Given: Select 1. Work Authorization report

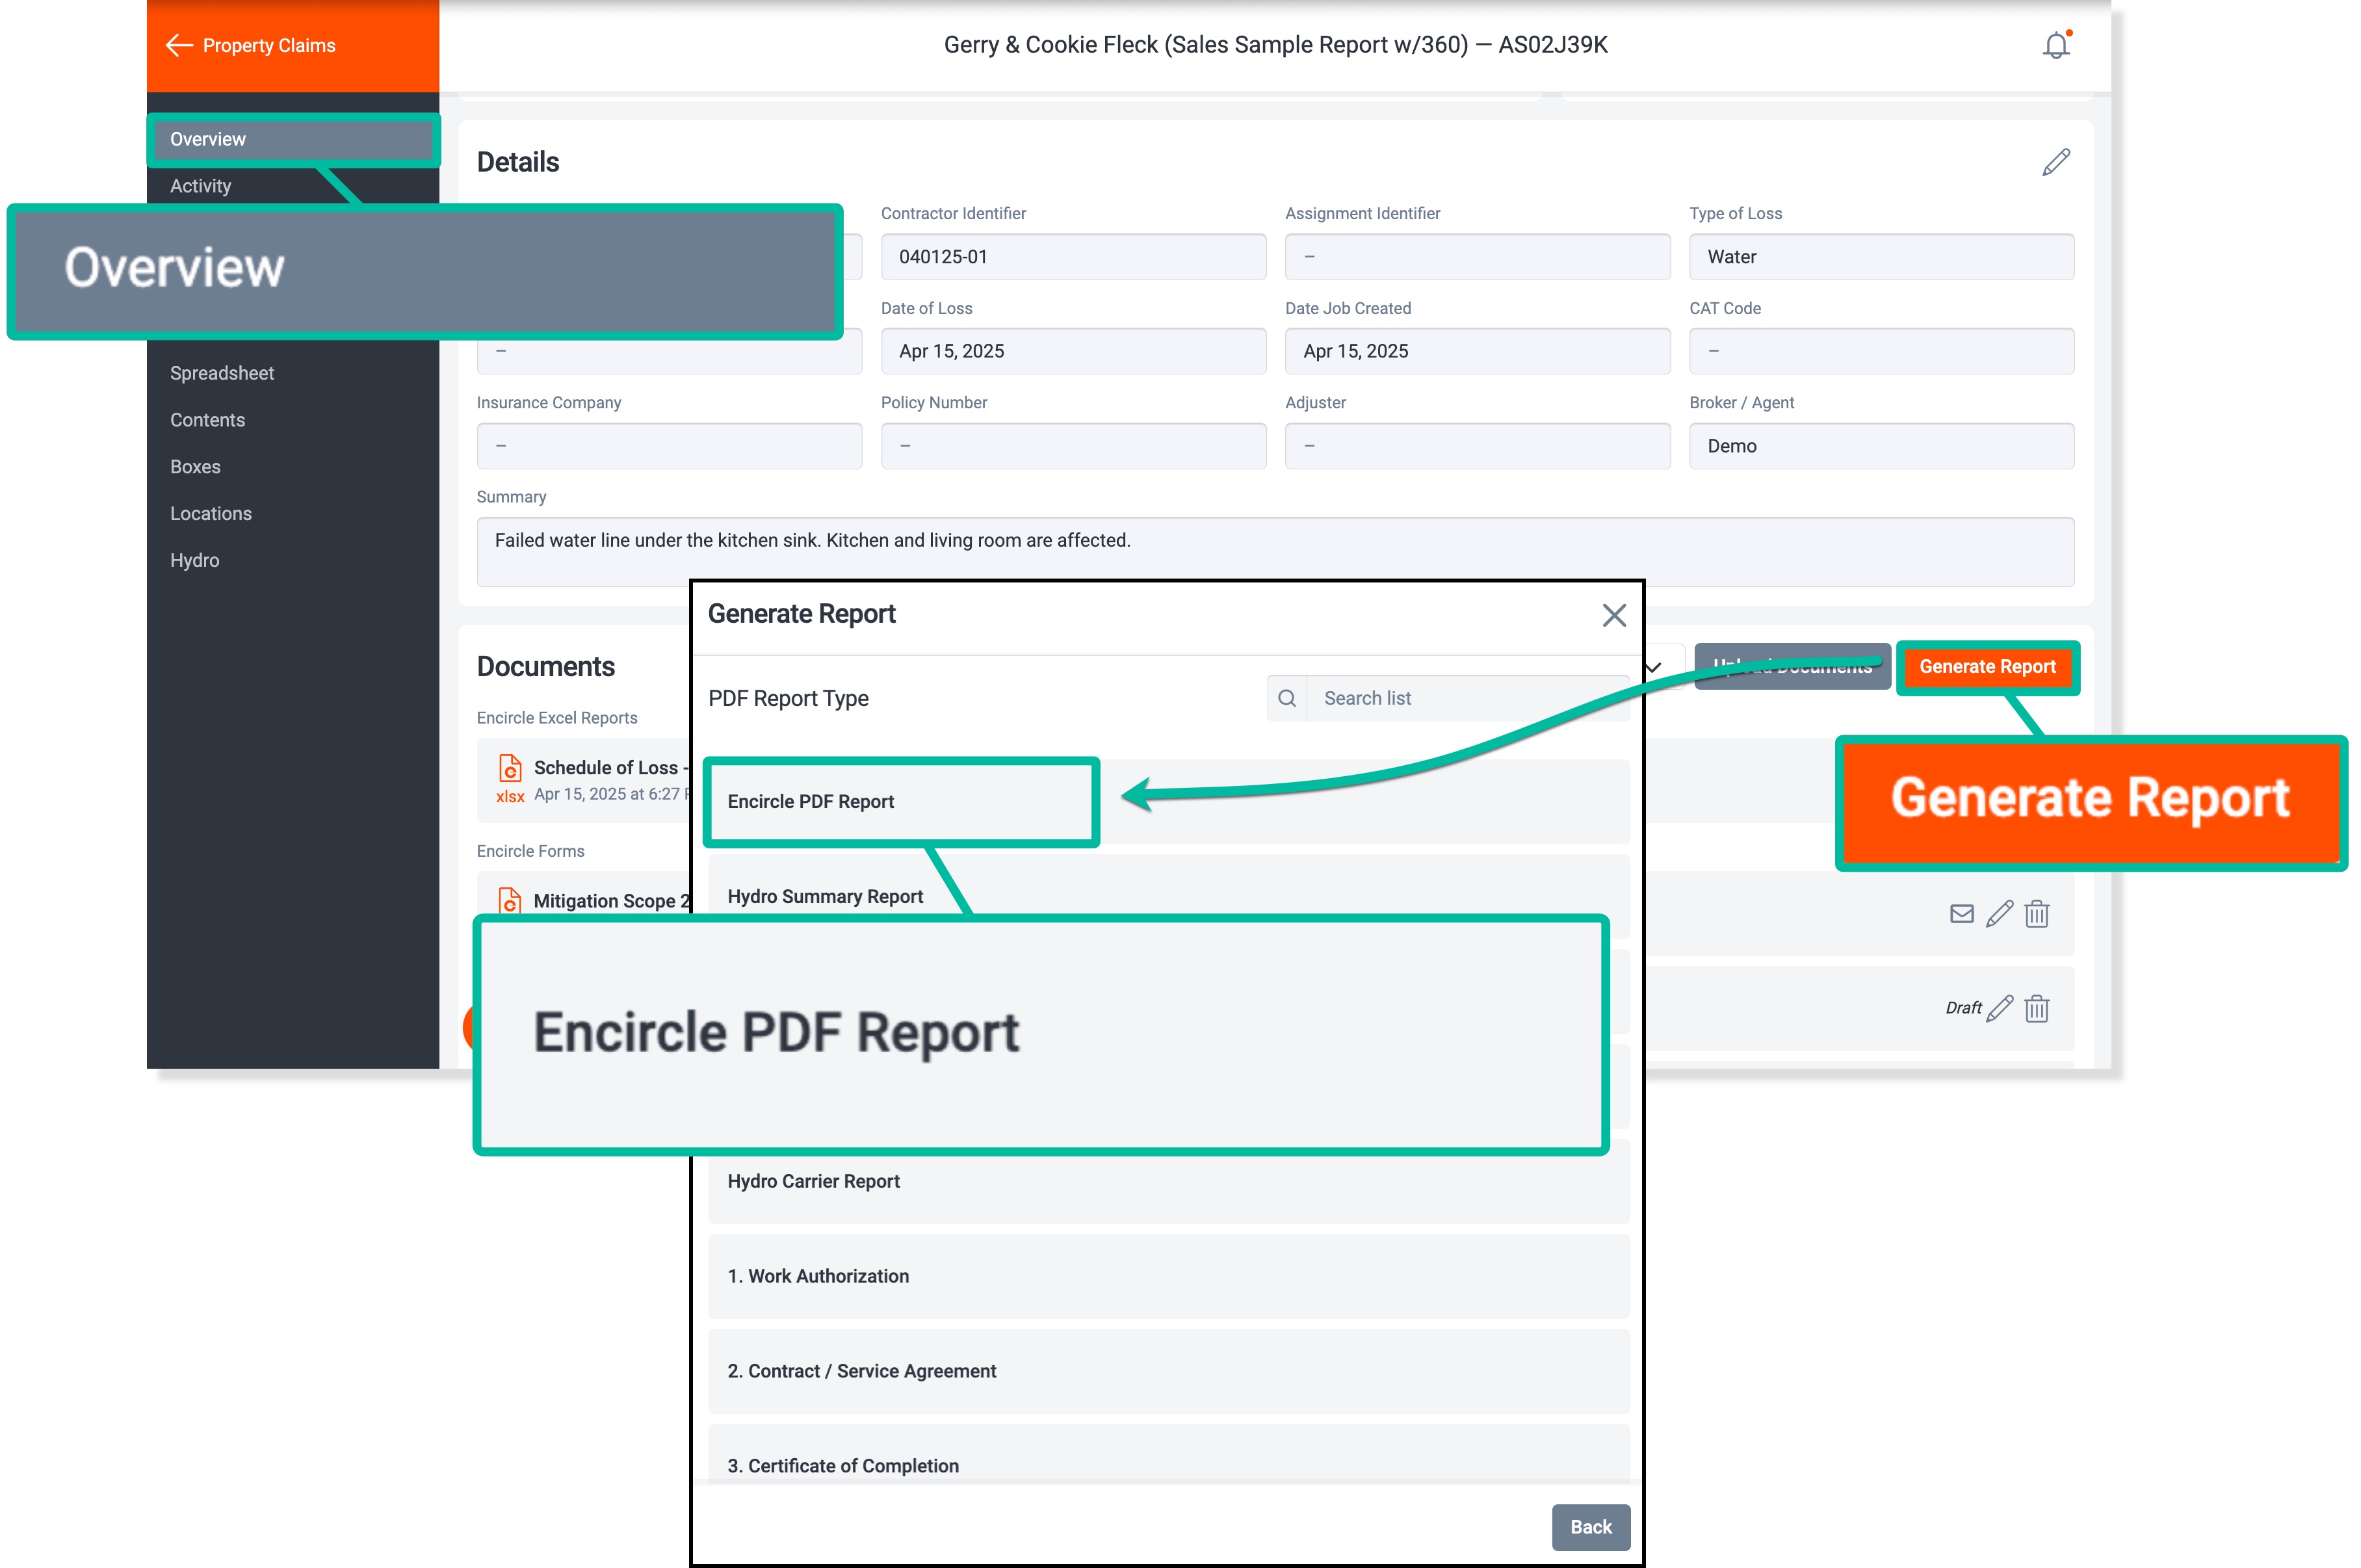Looking at the screenshot, I should point(1169,1276).
